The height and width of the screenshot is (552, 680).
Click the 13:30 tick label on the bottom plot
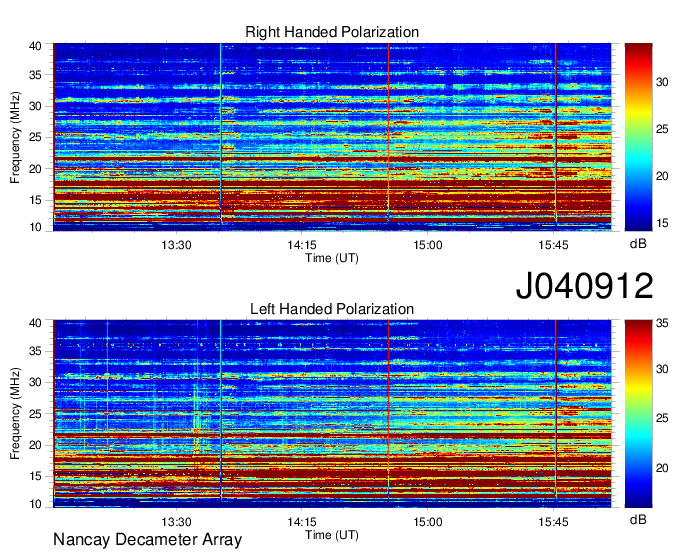(176, 522)
